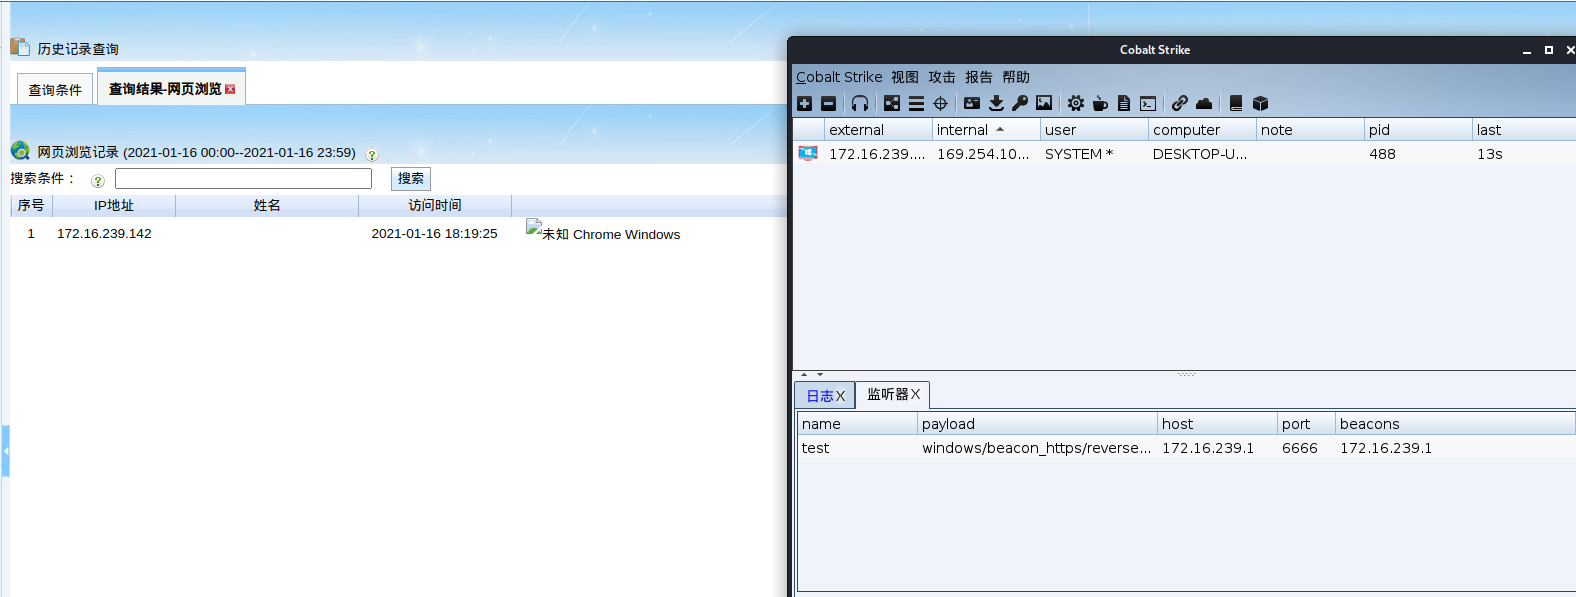1576x597 pixels.
Task: Click the payload column header in listeners
Action: 1037,423
